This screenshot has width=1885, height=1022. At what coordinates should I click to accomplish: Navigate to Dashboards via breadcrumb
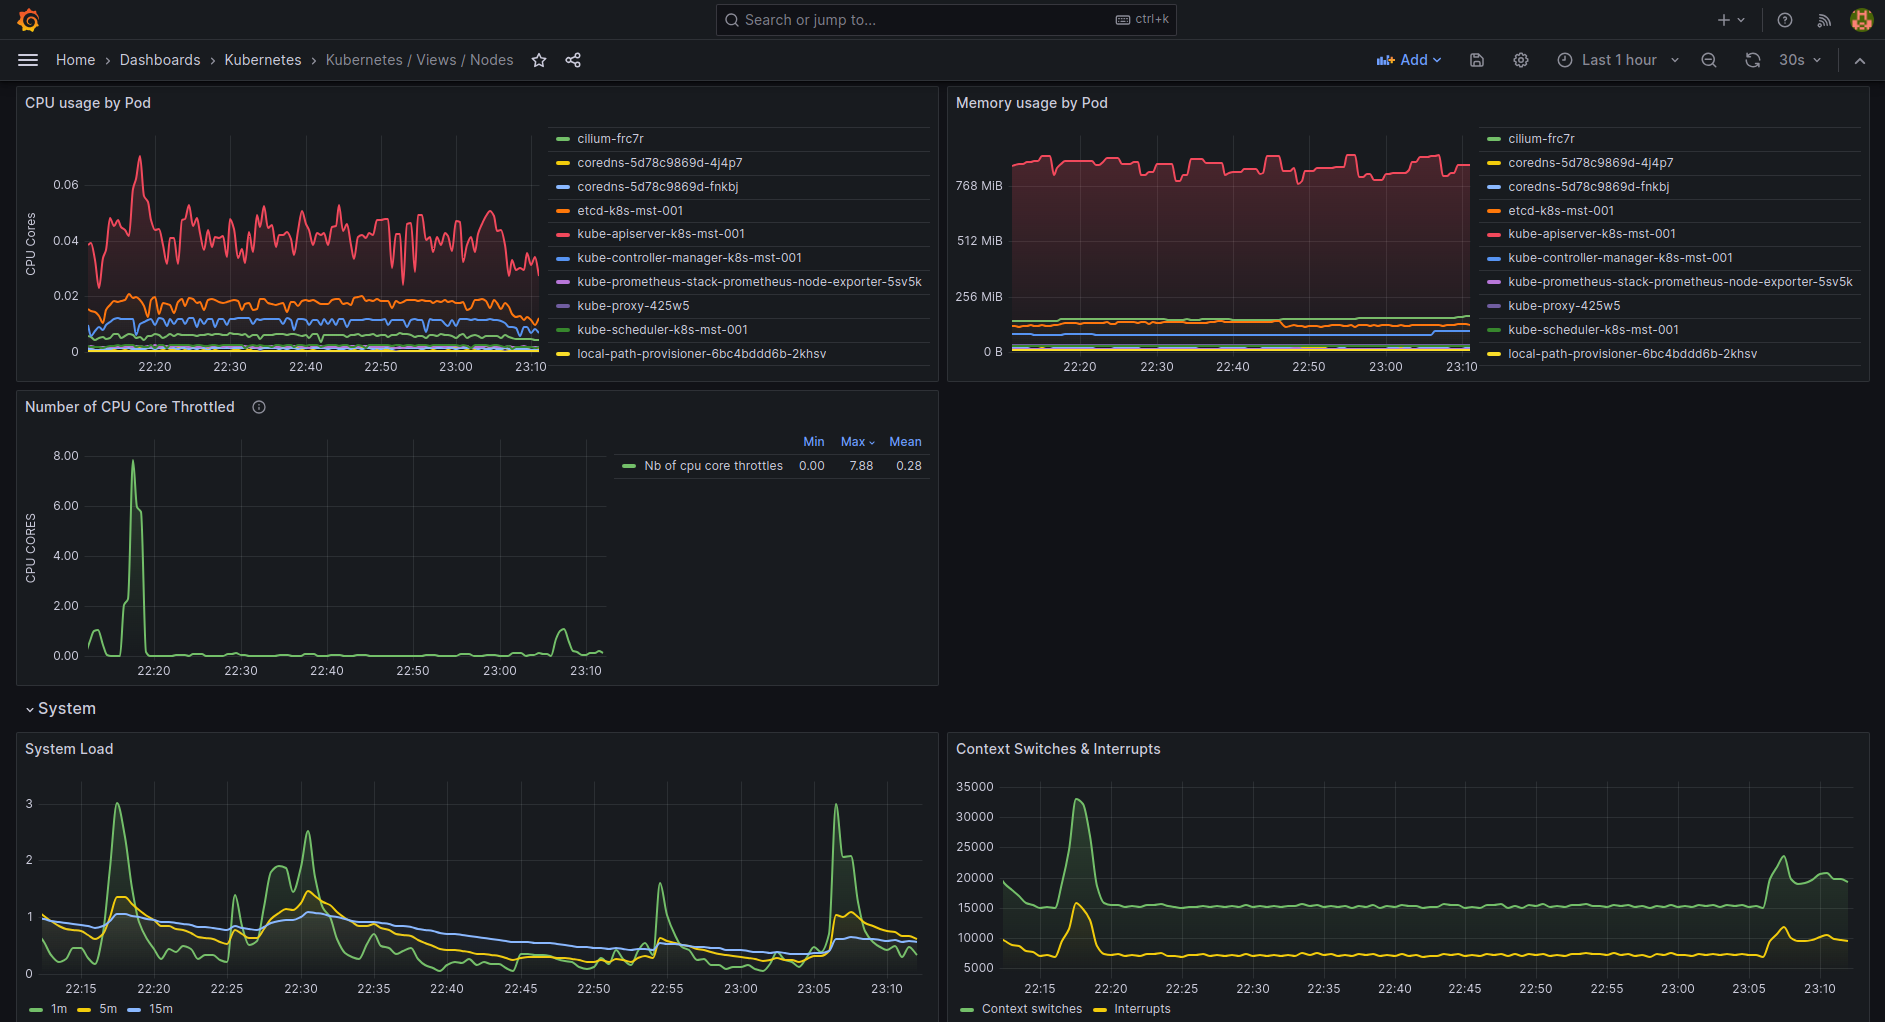pyautogui.click(x=160, y=60)
